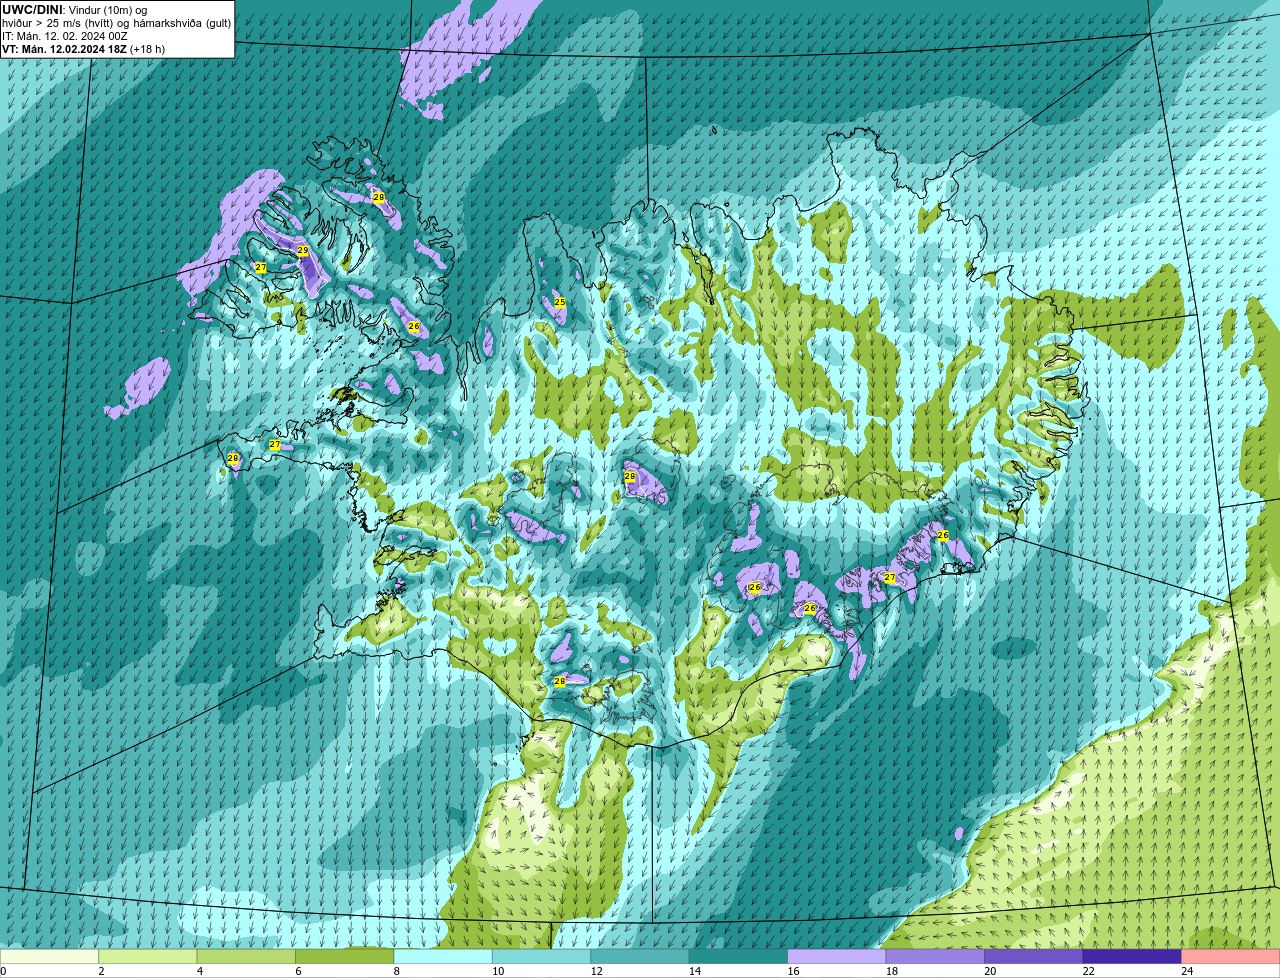Click the legend tick label "16"
Image resolution: width=1280 pixels, height=978 pixels.
point(794,971)
